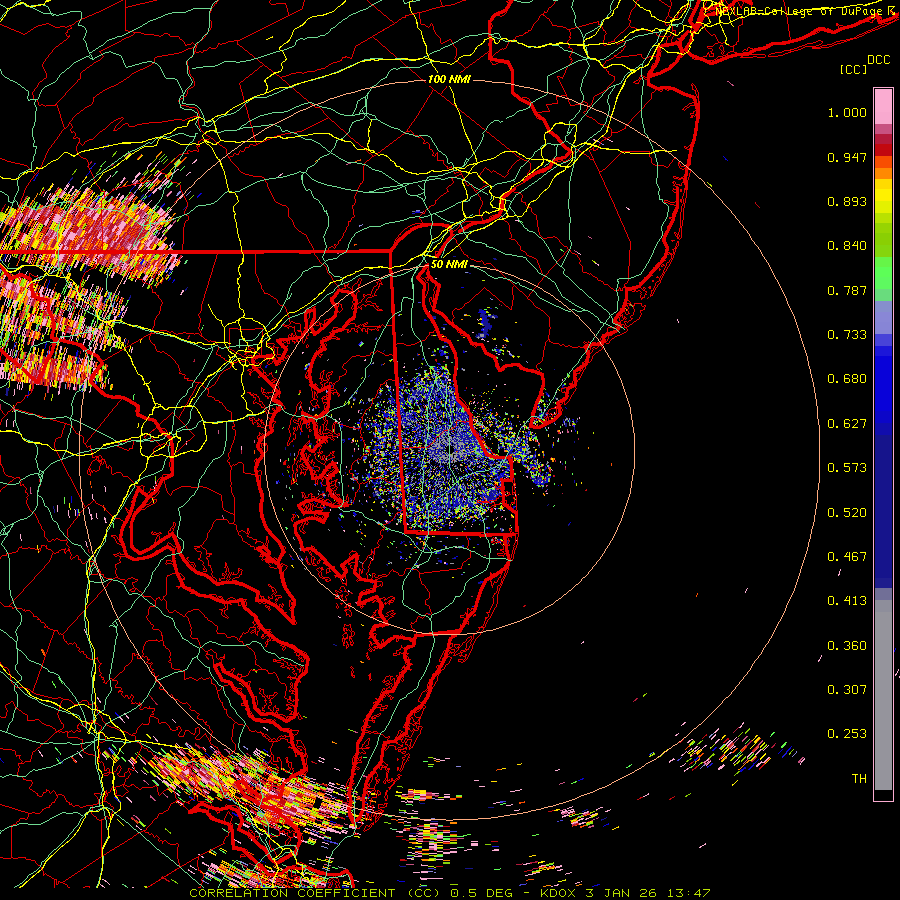Click the 0.307 color scale value
900x900 pixels.
point(847,690)
